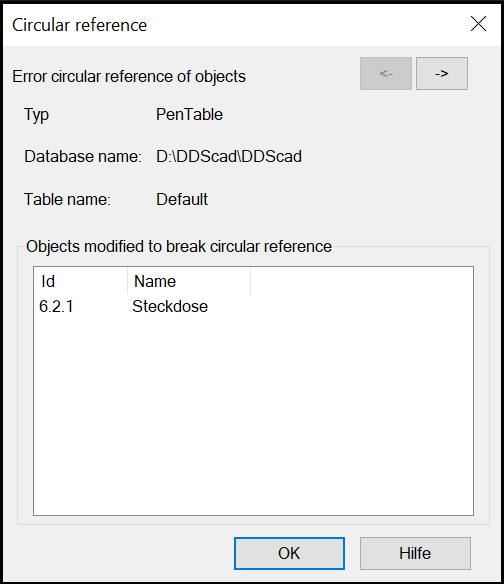Image resolution: width=504 pixels, height=584 pixels.
Task: Open help via the Hilfe button
Action: point(415,553)
